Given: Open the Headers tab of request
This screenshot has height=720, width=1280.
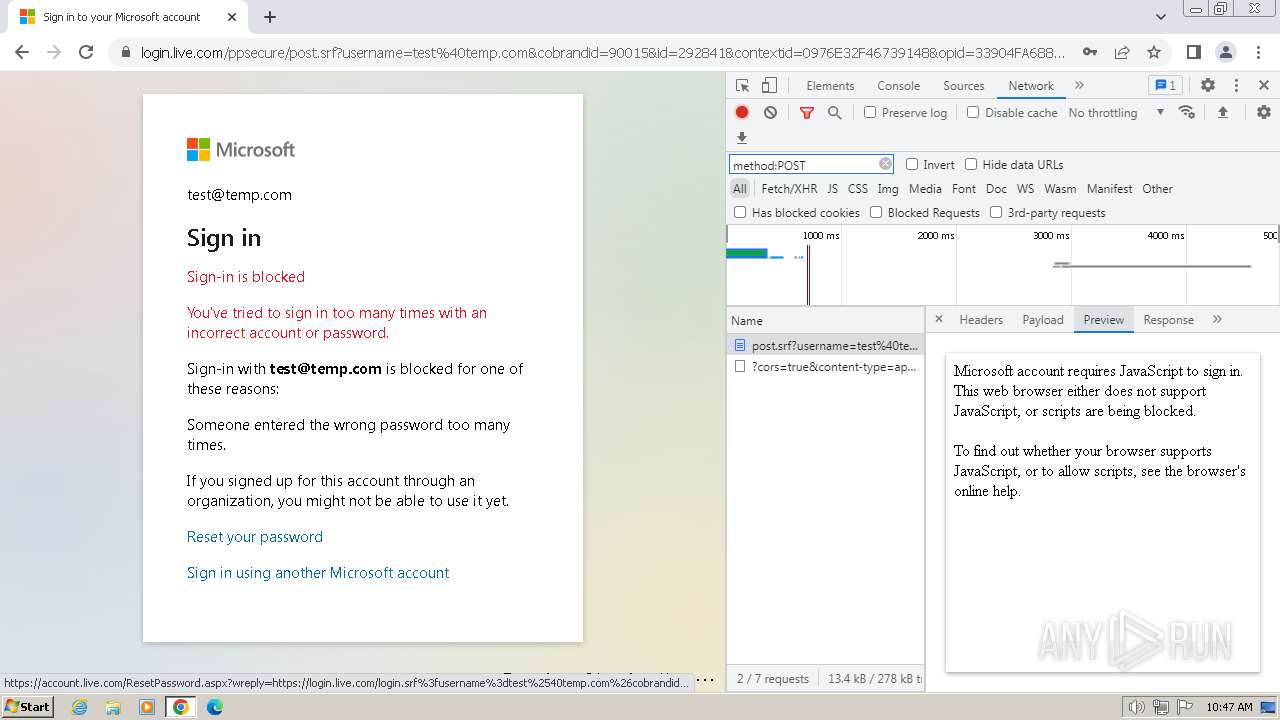Looking at the screenshot, I should (x=981, y=320).
